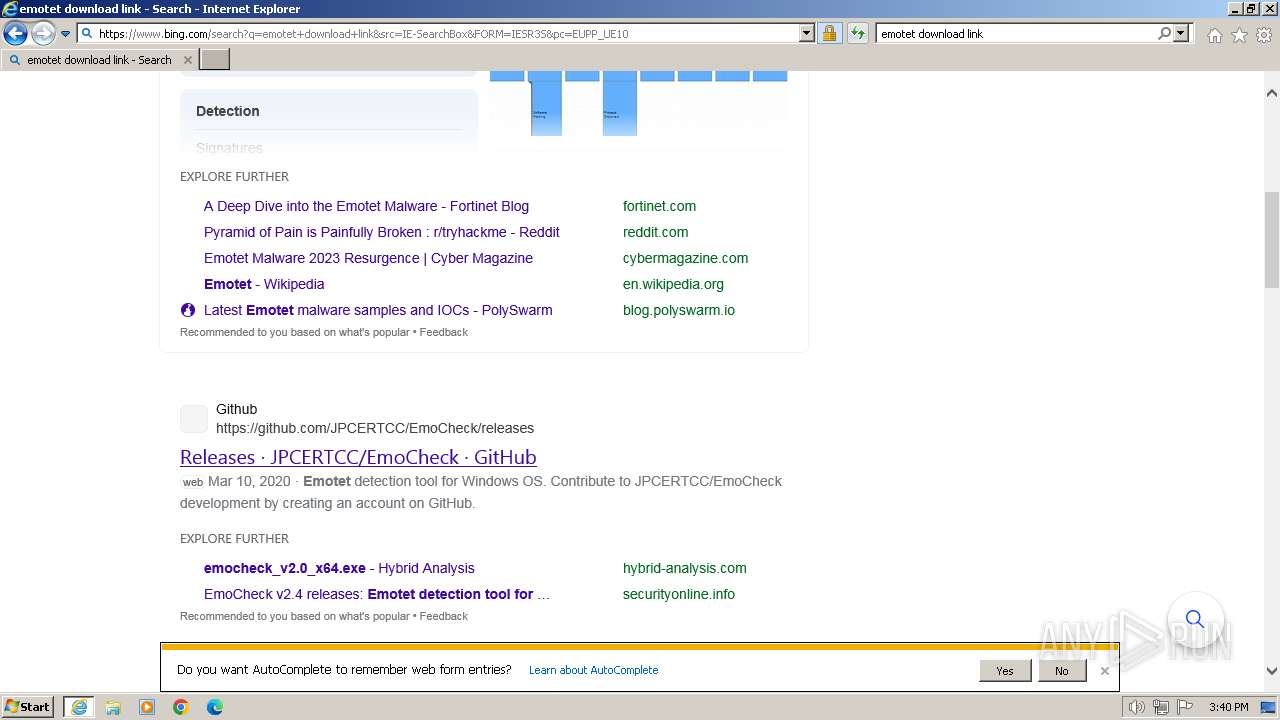Screen dimensions: 1280x720
Task: Go to the Home page icon
Action: (x=1214, y=35)
